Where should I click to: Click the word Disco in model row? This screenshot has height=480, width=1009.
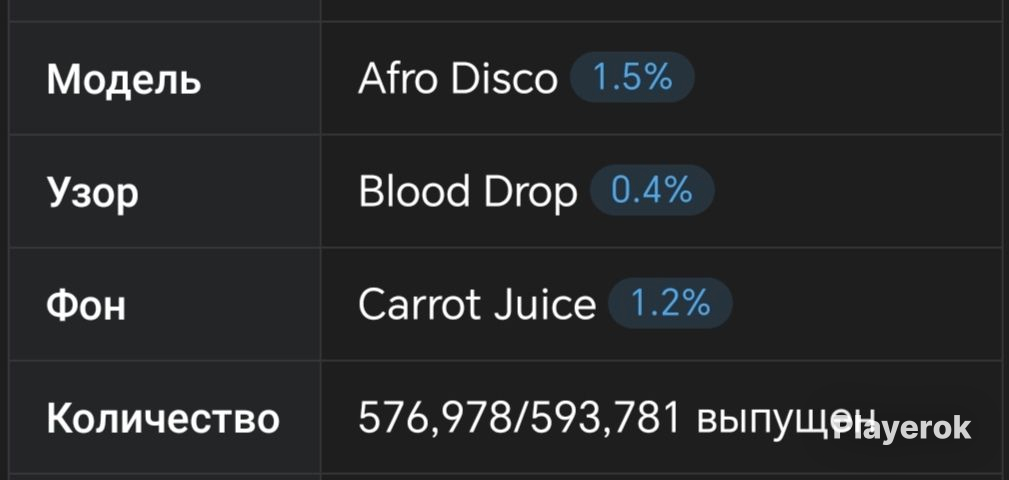(x=504, y=79)
